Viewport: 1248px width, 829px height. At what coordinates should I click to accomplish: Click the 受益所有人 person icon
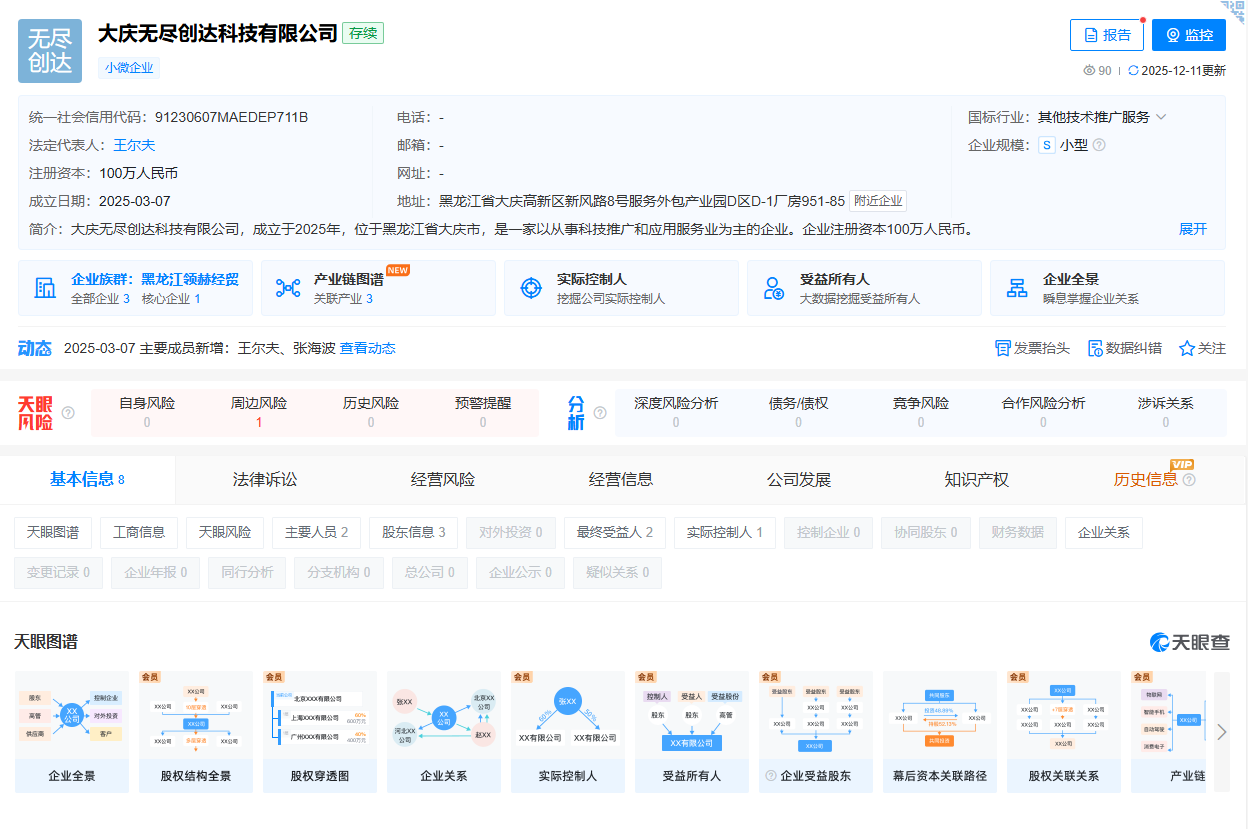point(774,288)
